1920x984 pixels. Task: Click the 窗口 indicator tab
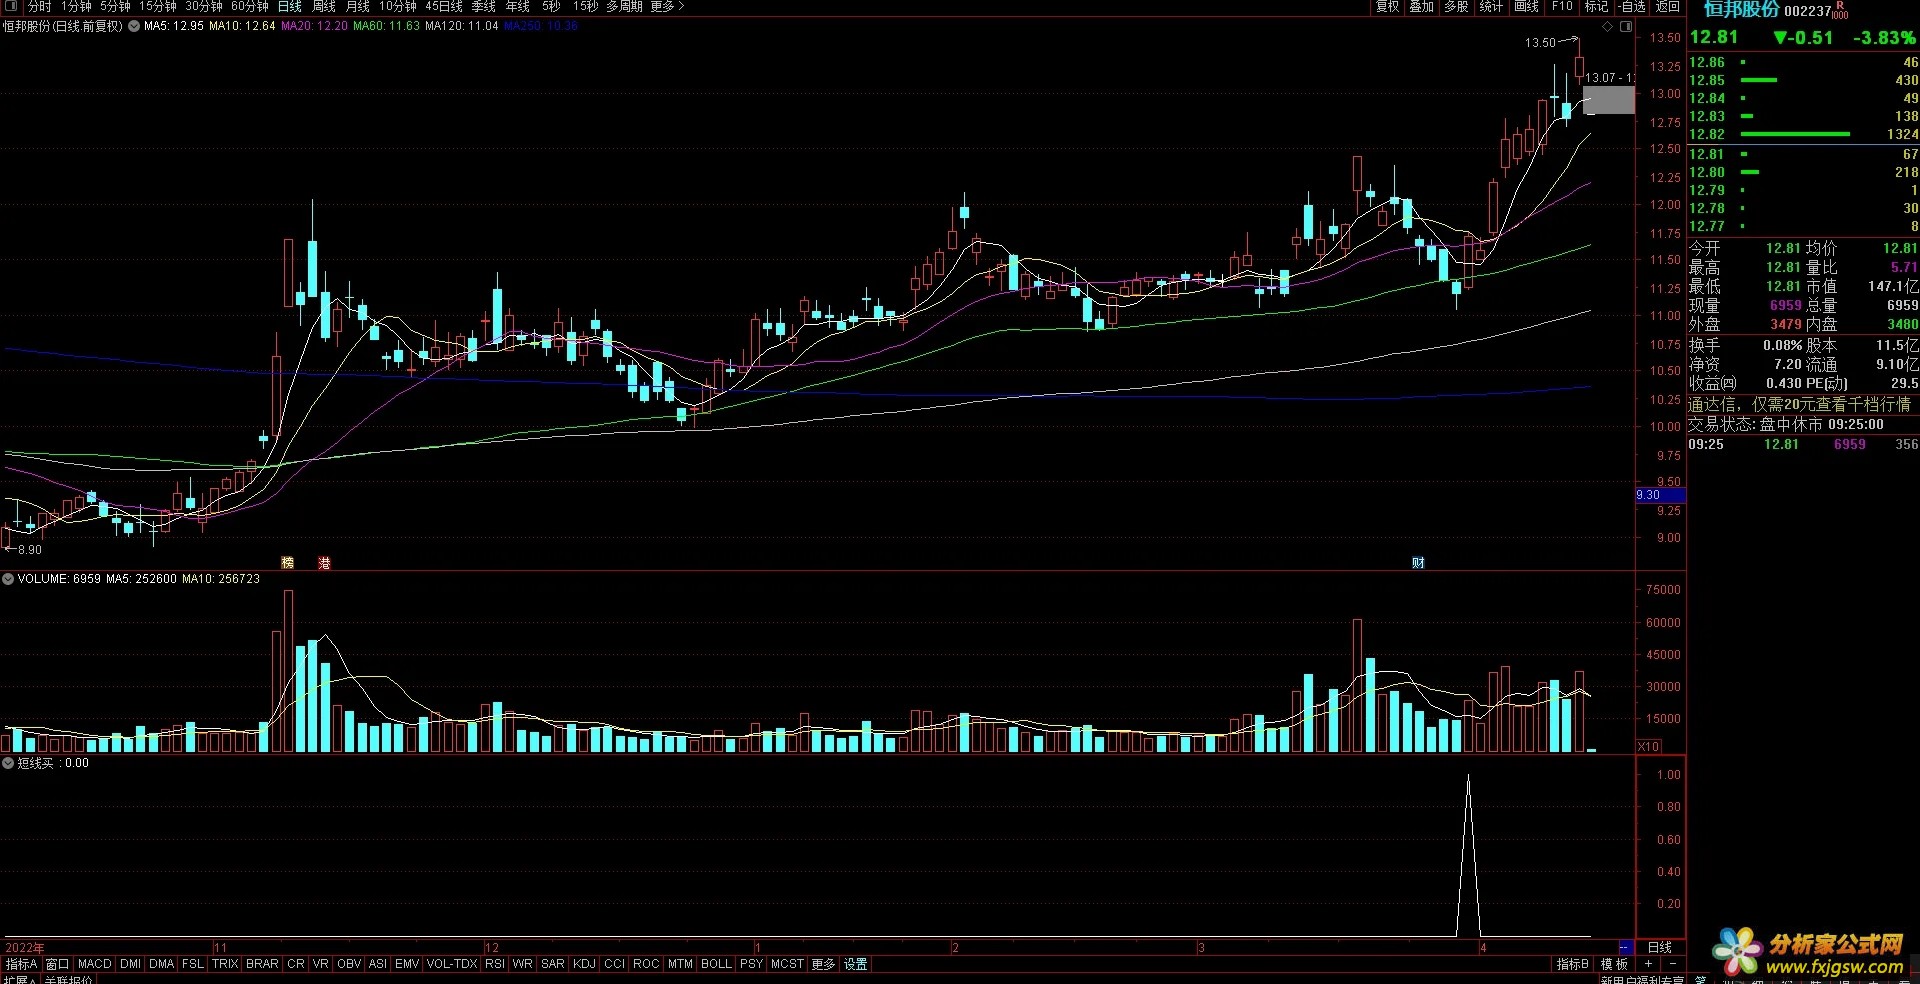coord(58,964)
